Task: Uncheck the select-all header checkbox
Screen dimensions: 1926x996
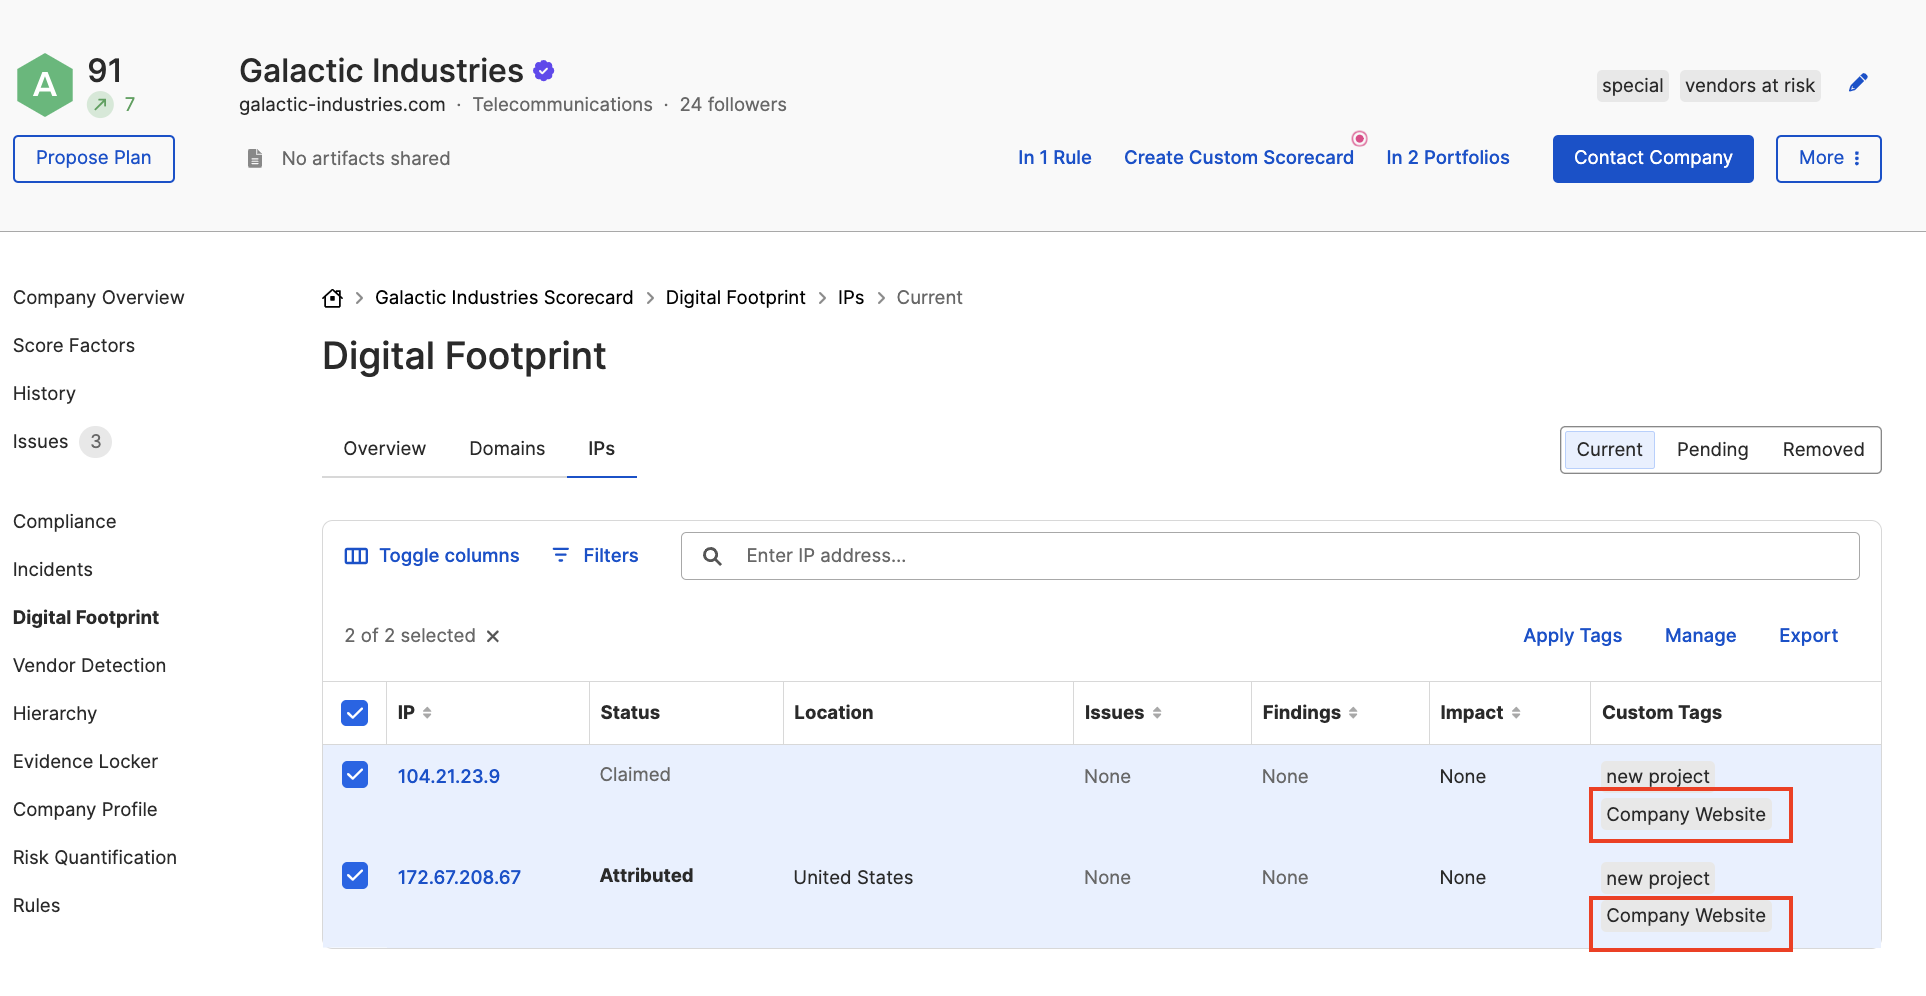Action: click(x=355, y=713)
